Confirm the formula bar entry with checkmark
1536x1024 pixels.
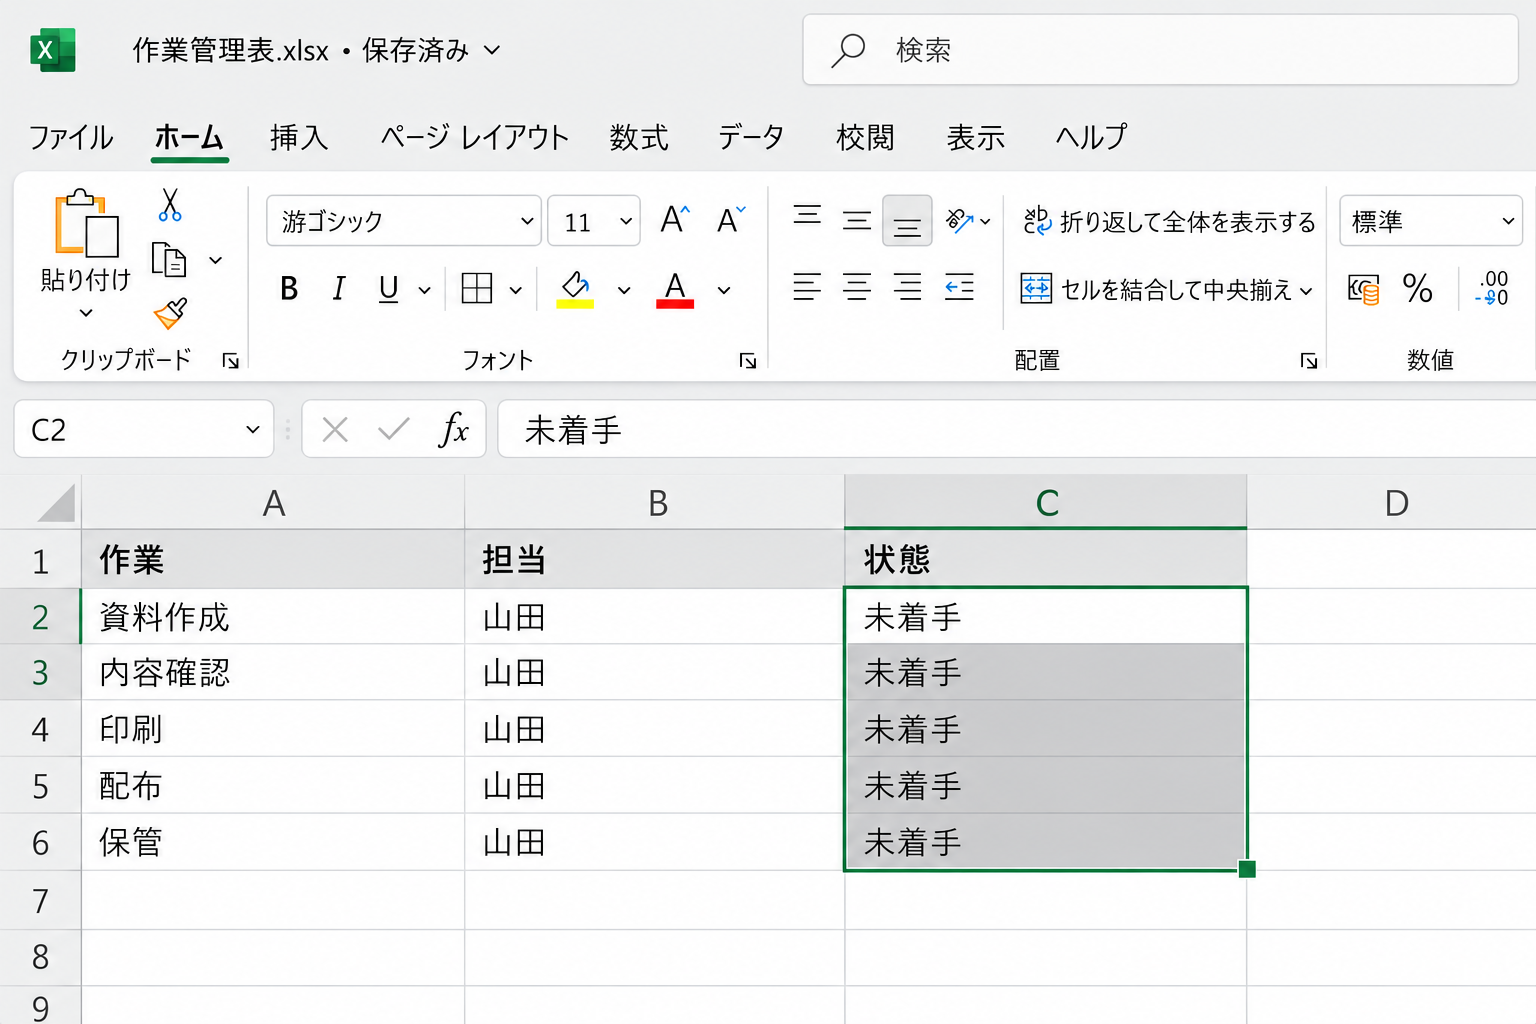(x=394, y=430)
